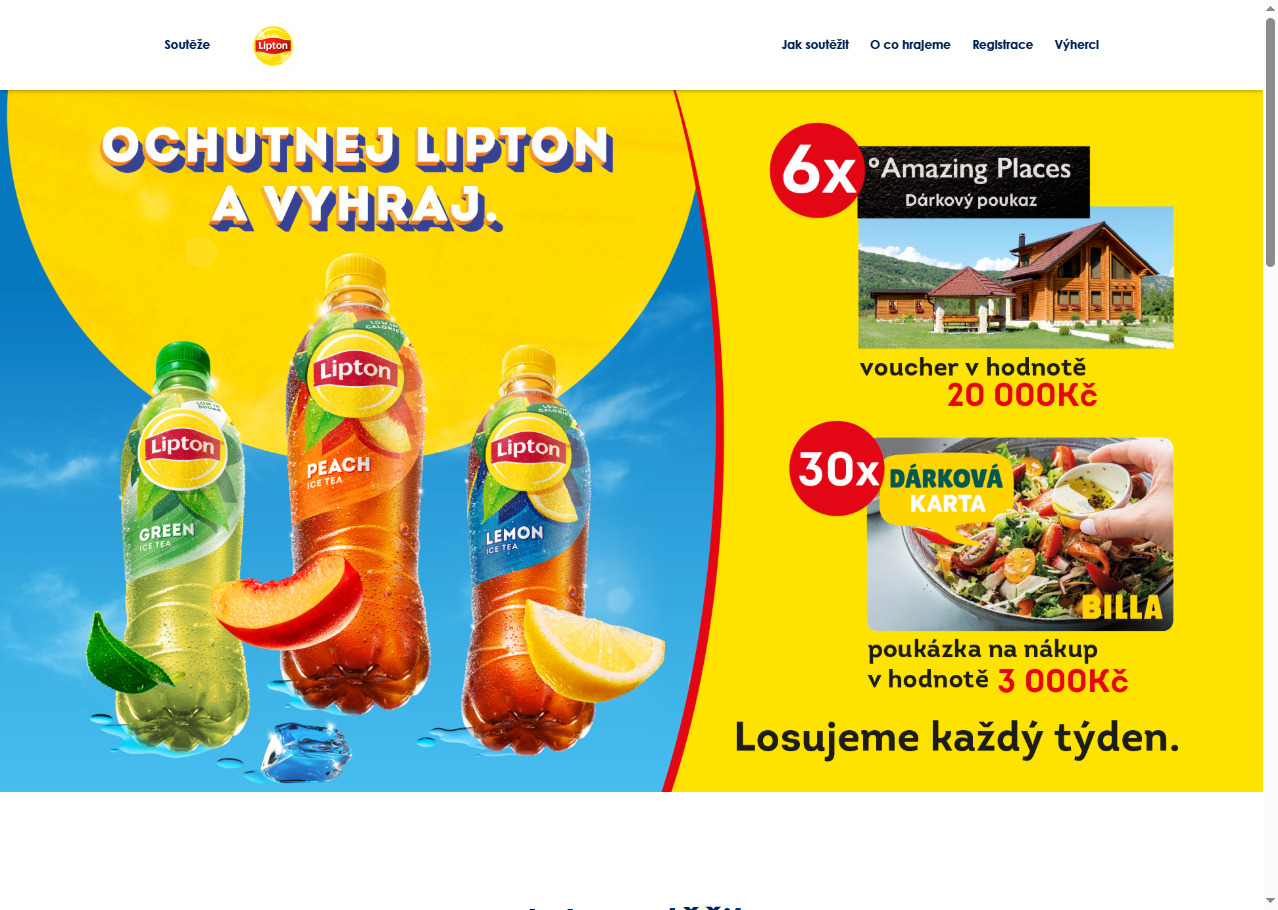Click the Amazing Places Dárkový poukaz label
The height and width of the screenshot is (910, 1278).
[x=973, y=182]
